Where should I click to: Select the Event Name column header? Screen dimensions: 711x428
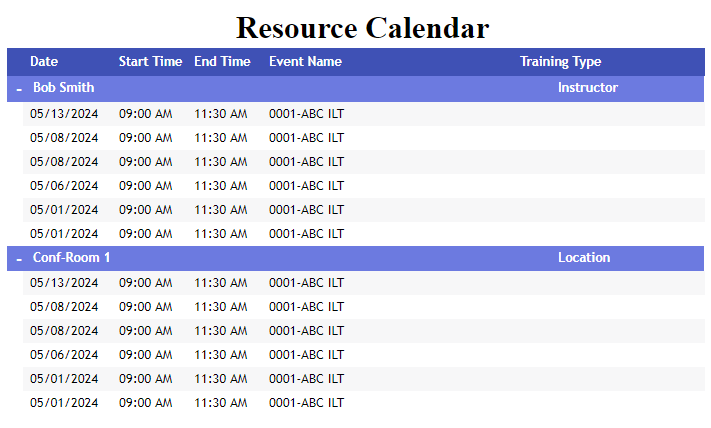tap(305, 62)
